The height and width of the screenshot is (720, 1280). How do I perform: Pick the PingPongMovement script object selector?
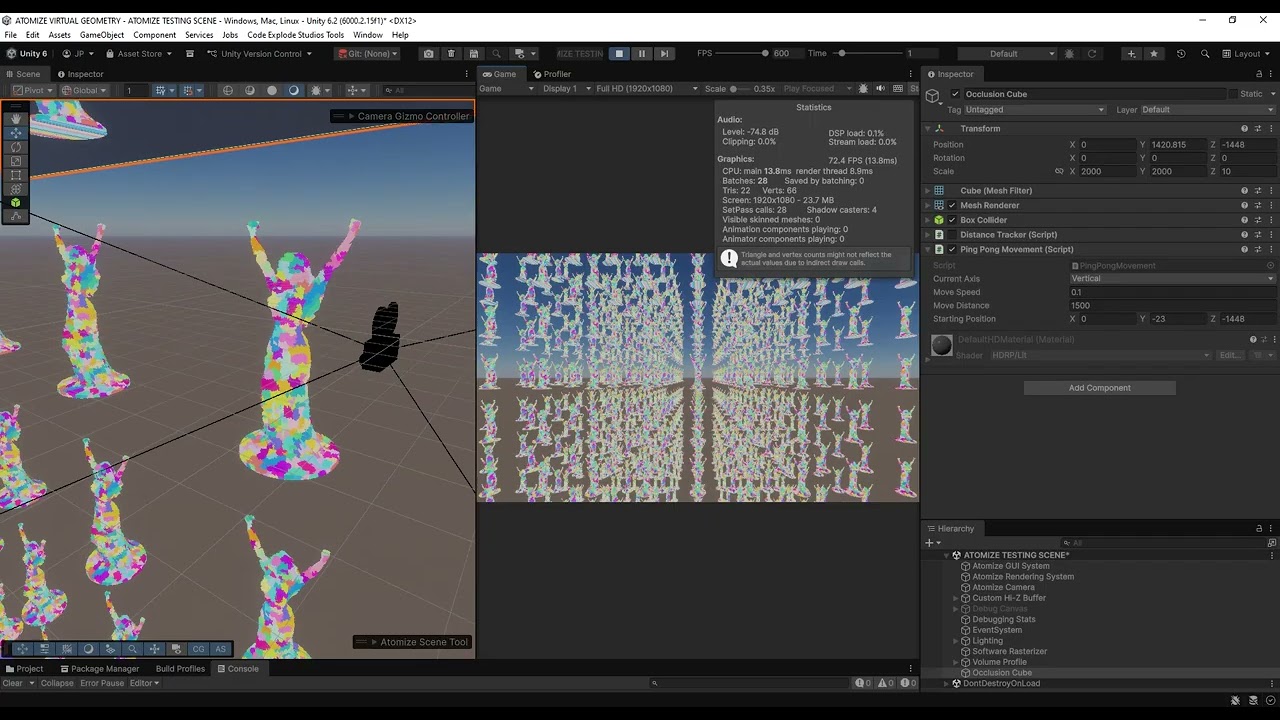pos(1271,266)
